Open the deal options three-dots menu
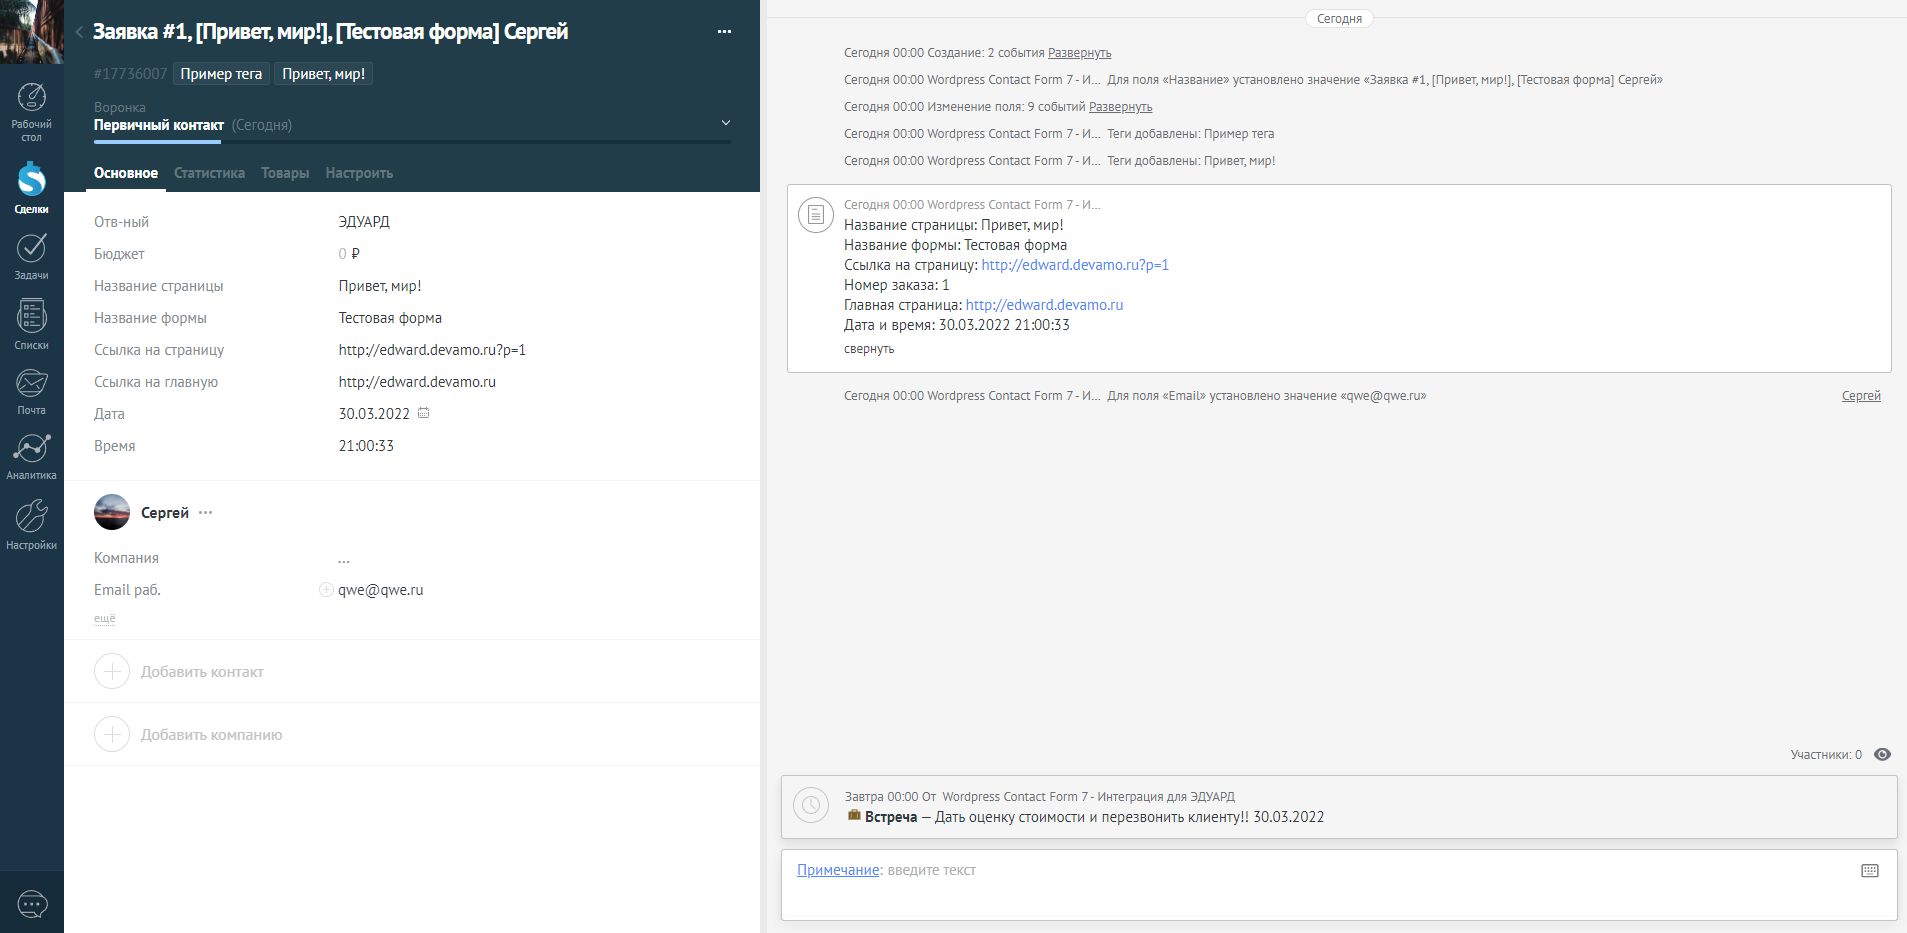Screen dimensions: 1907x933 coord(724,32)
